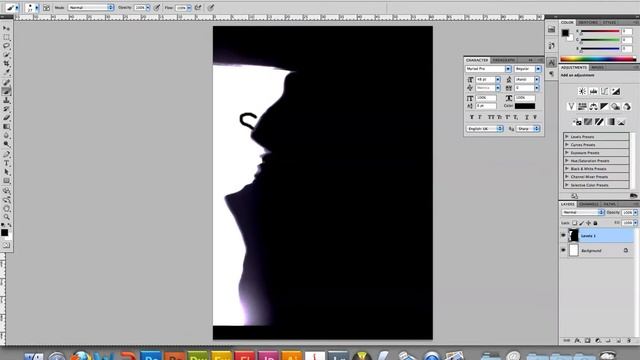Open the font style Regular dropdown
Screen dimensions: 640x360
coord(527,69)
